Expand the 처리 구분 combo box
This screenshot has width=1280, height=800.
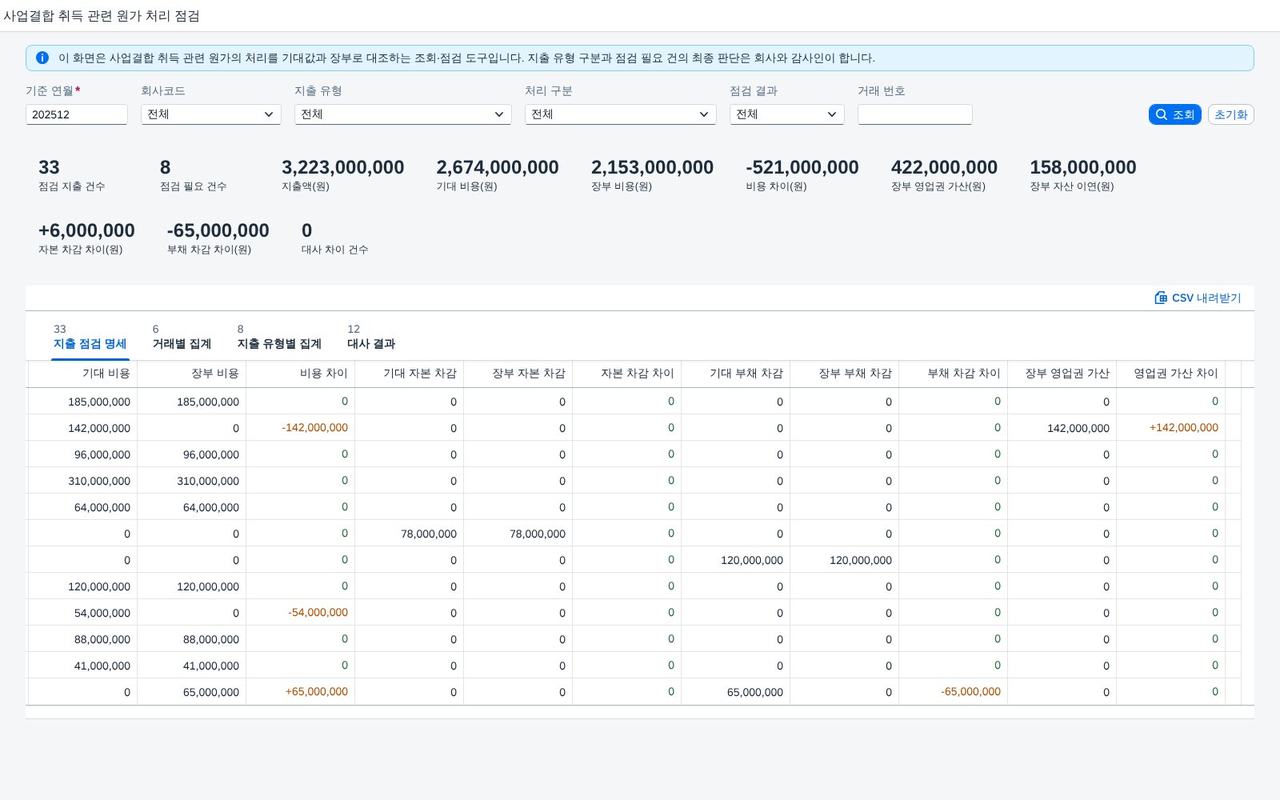620,114
